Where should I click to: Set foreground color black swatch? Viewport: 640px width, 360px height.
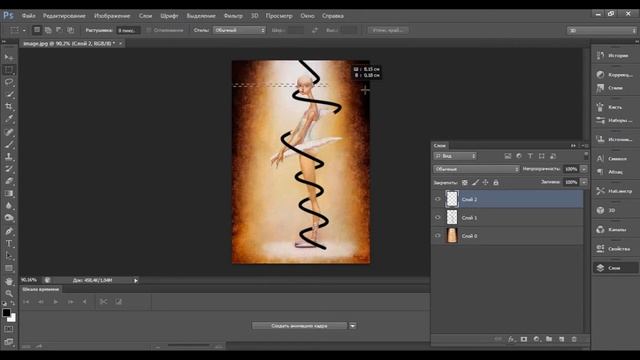6,313
